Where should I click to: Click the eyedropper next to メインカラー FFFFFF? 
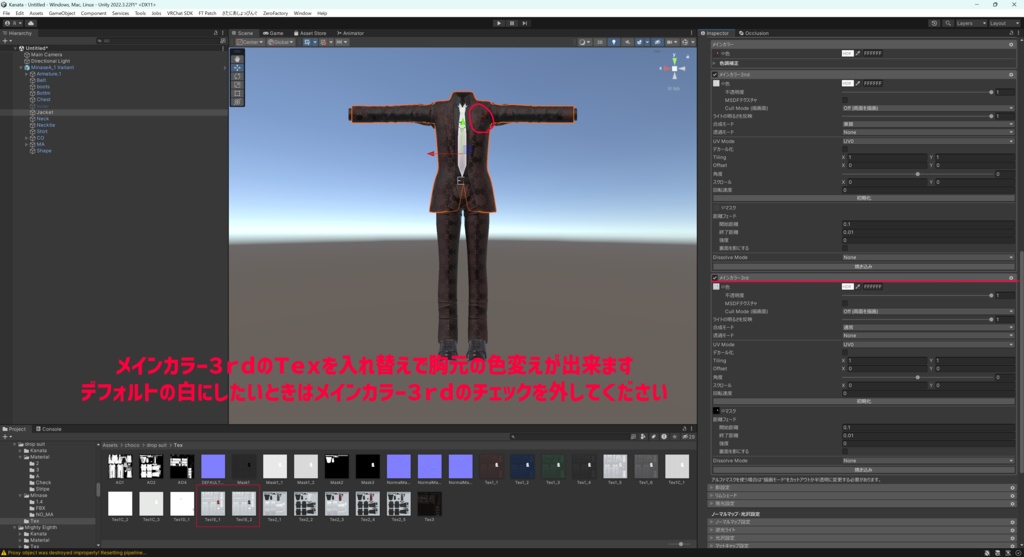point(858,53)
